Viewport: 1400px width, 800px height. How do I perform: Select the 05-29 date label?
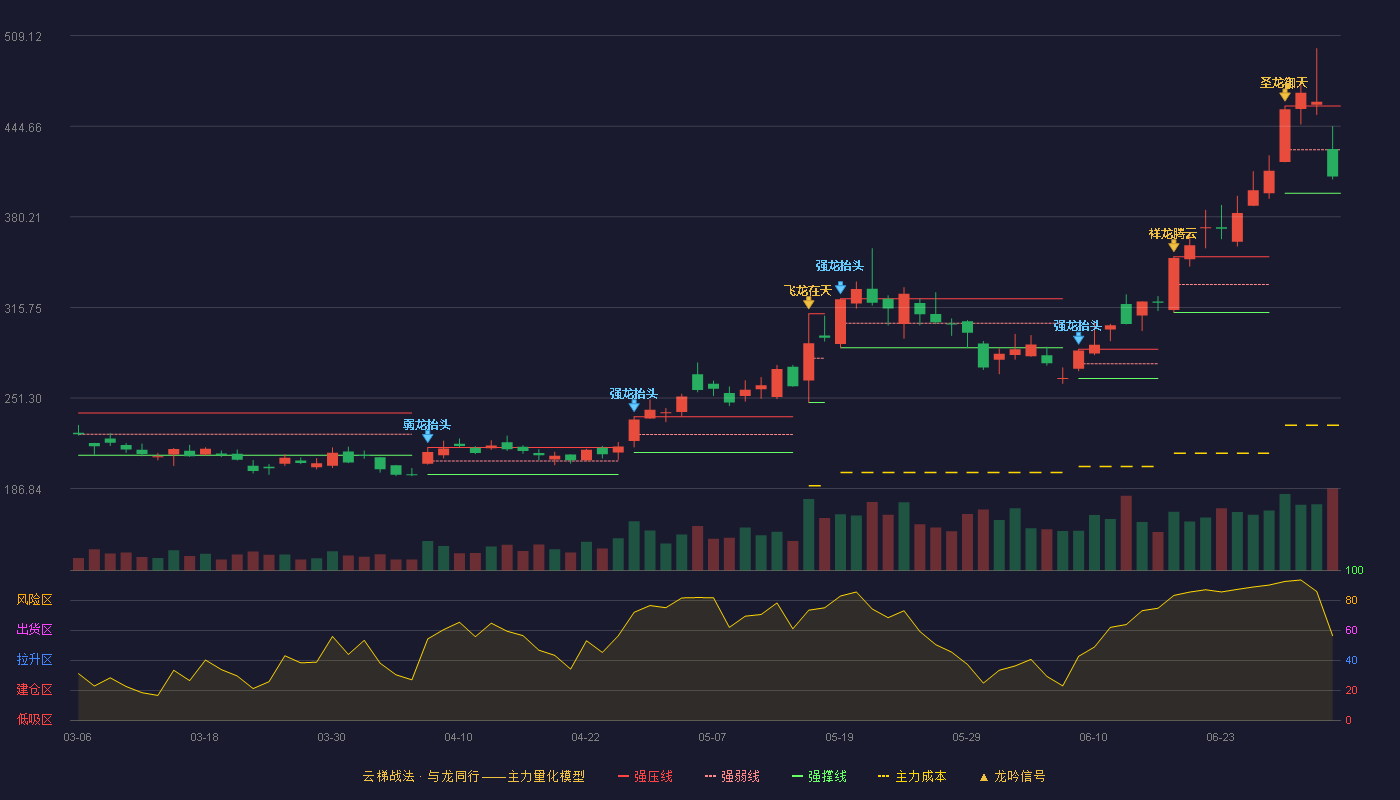966,737
